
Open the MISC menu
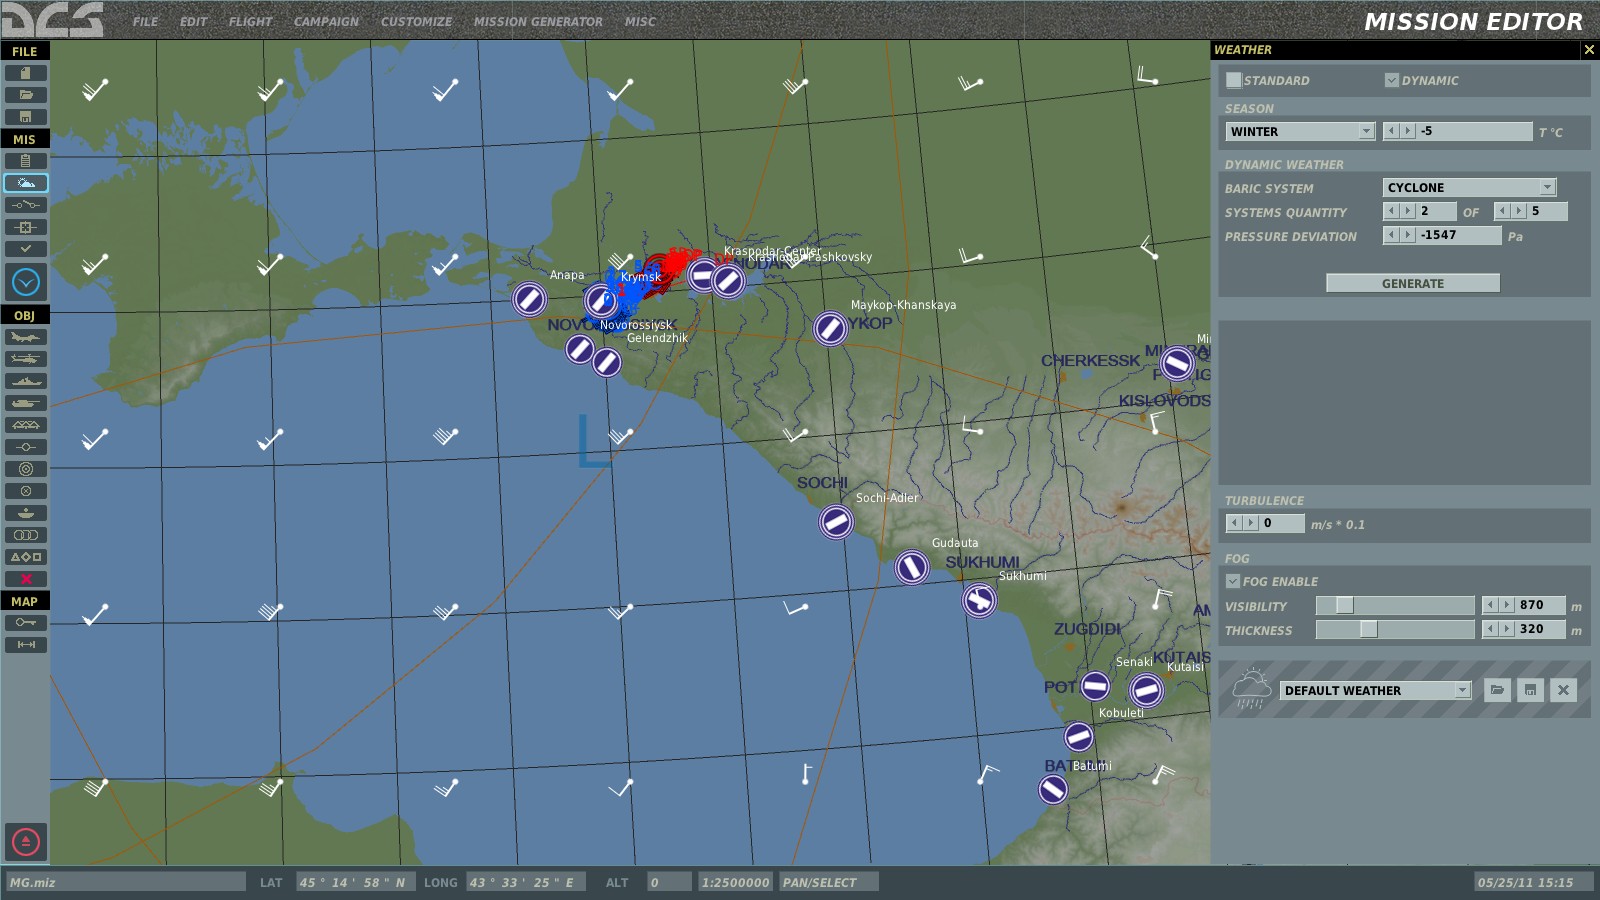(x=640, y=21)
